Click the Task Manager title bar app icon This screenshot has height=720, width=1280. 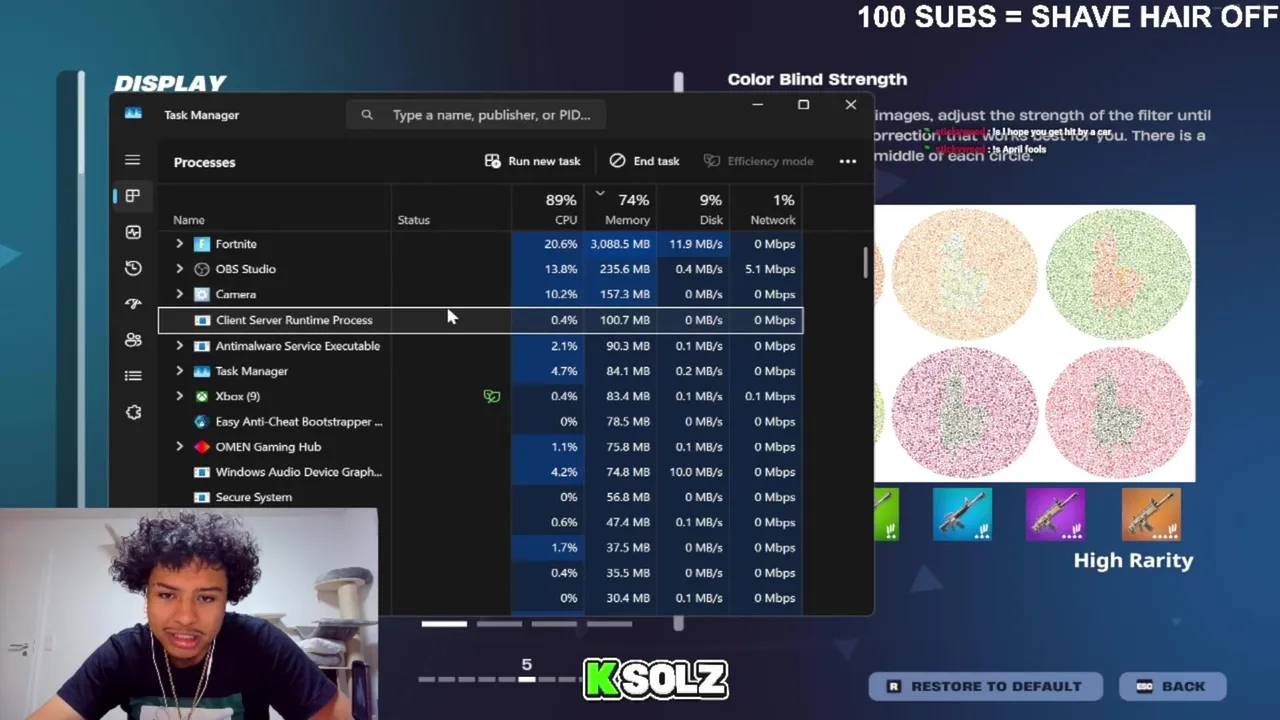point(133,114)
